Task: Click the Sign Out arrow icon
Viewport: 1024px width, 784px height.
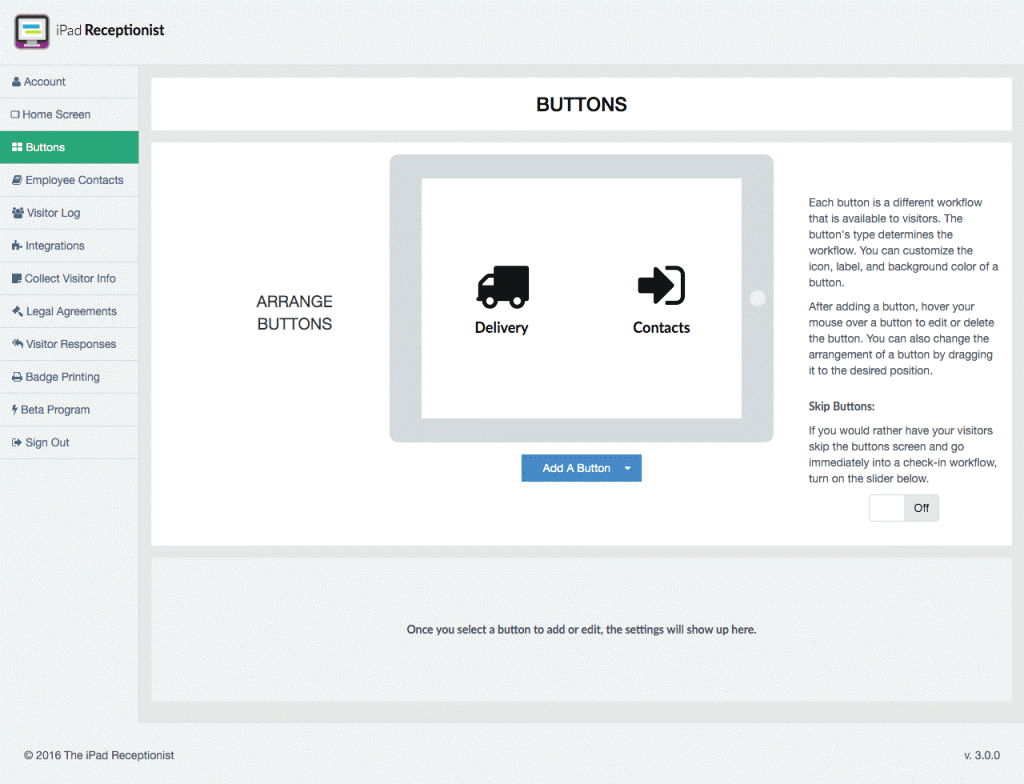Action: (x=17, y=442)
